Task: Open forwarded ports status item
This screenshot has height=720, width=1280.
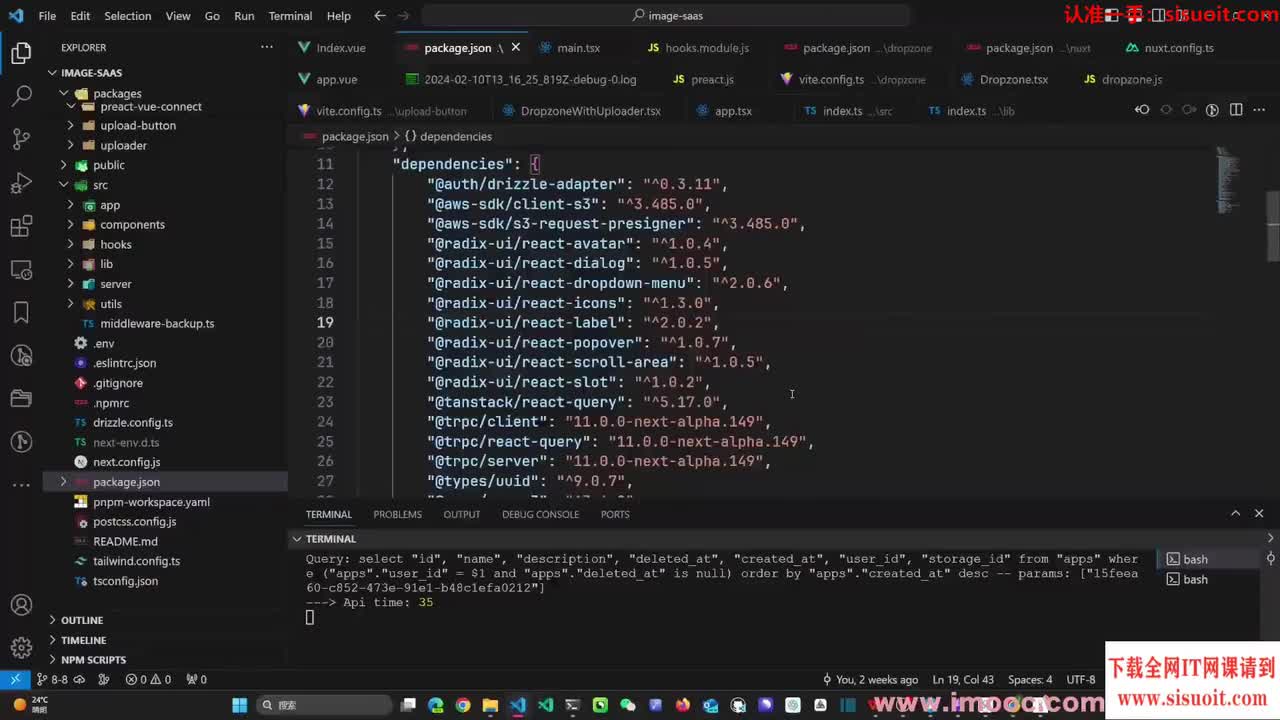Action: [196, 679]
